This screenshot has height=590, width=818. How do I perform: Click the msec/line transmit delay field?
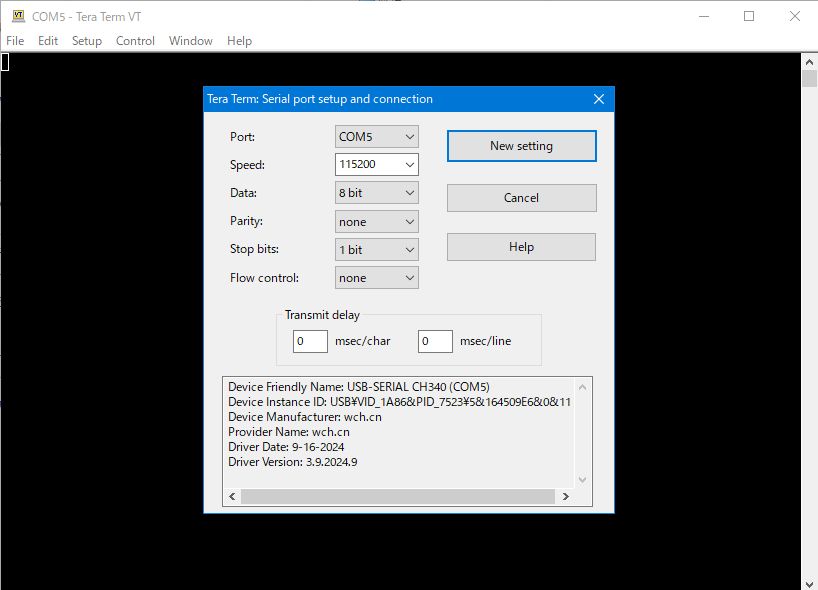(435, 341)
